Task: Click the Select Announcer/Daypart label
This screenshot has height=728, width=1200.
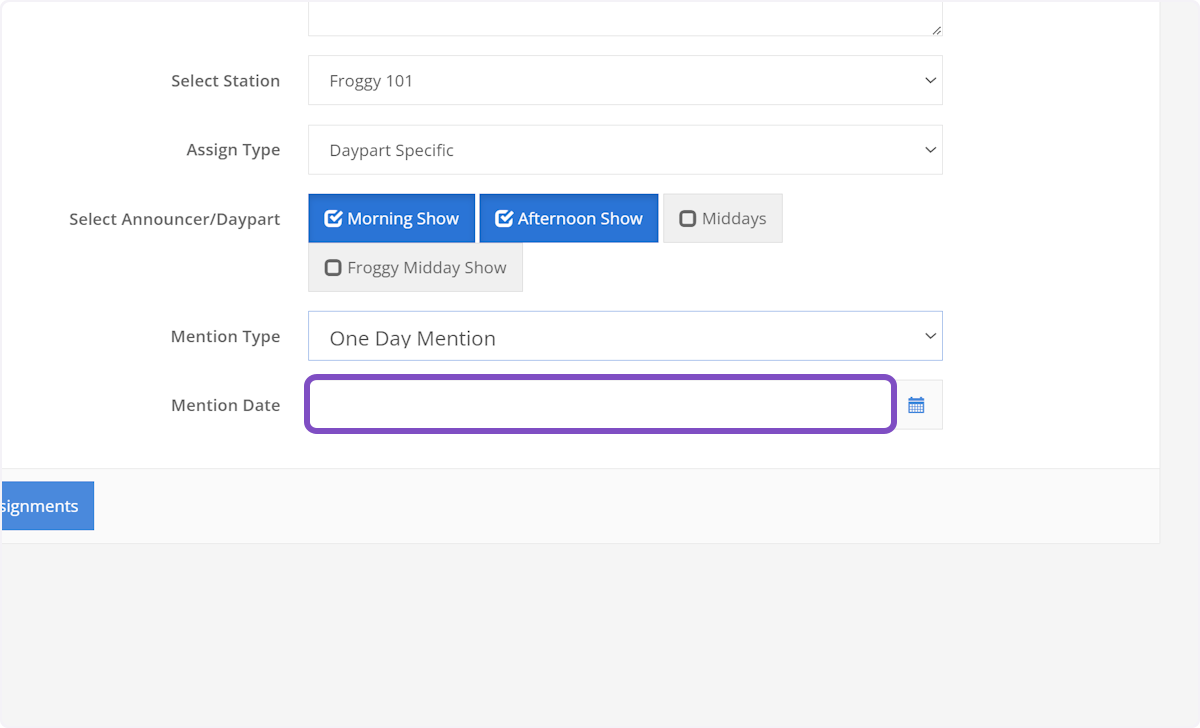Action: 174,219
